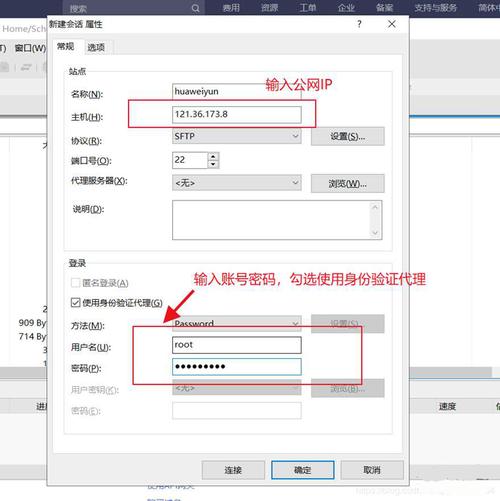Click the 确定 OK button
Viewport: 500px width, 501px height.
coord(303,470)
